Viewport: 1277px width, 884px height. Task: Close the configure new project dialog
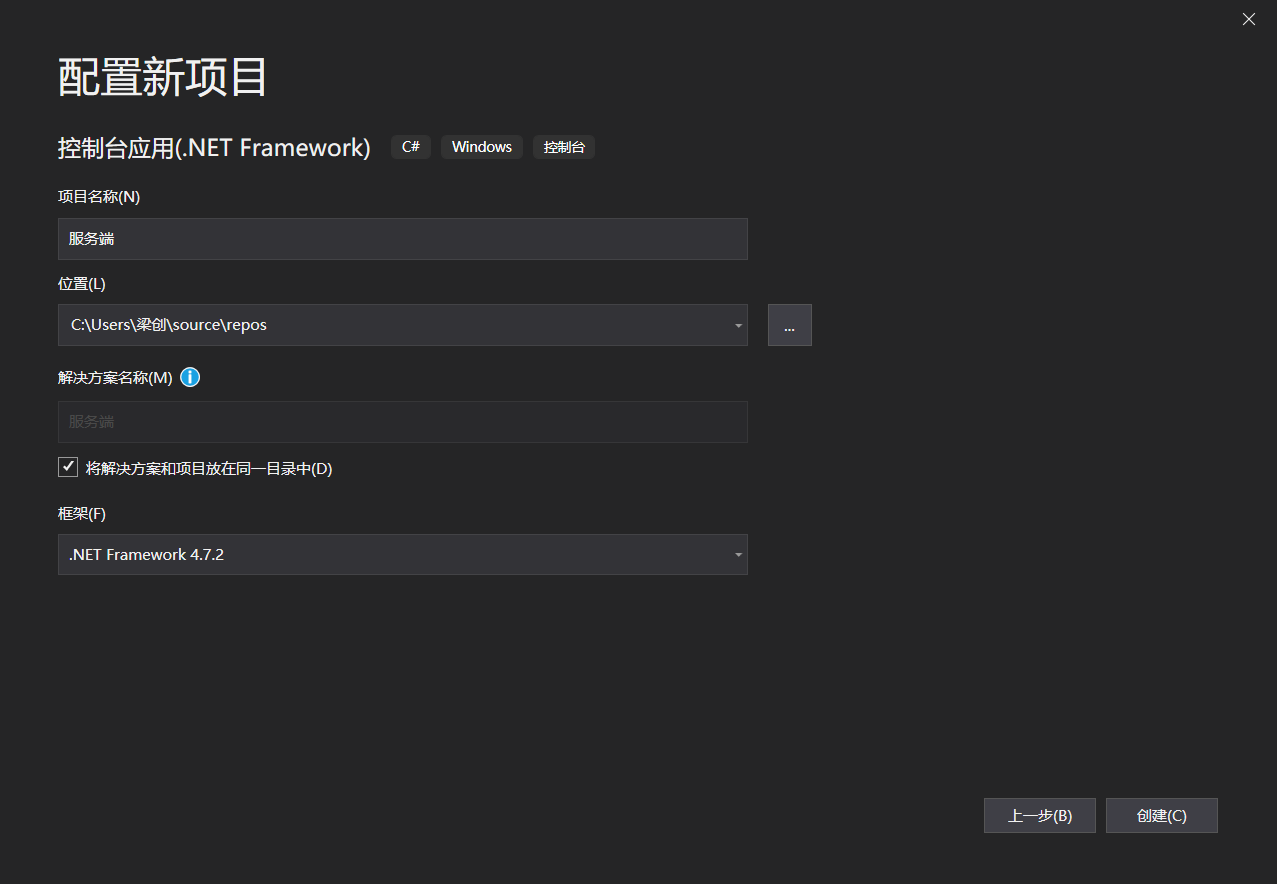[x=1249, y=19]
